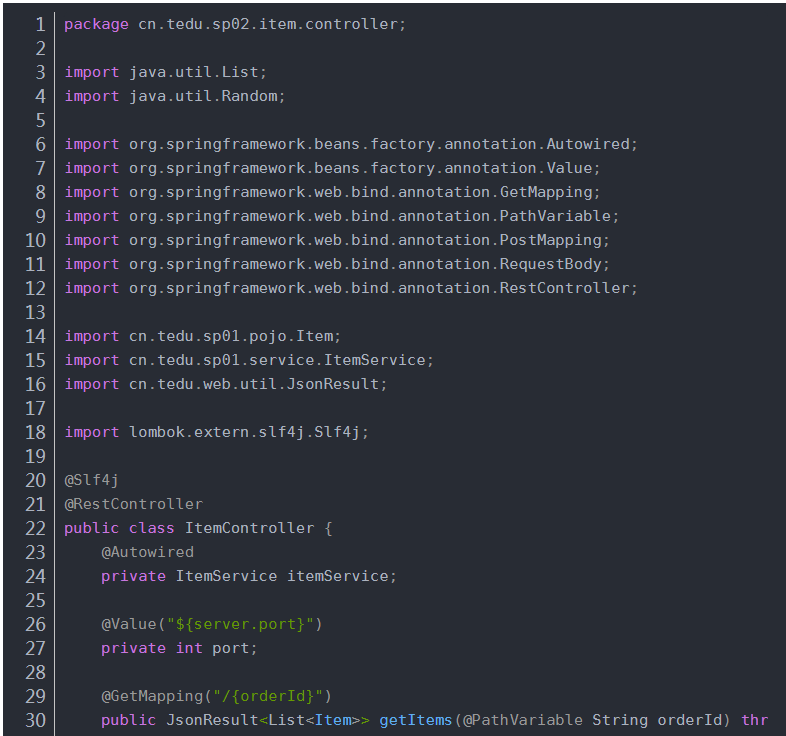Click the private int port declaration
This screenshot has height=736, width=786.
[179, 648]
